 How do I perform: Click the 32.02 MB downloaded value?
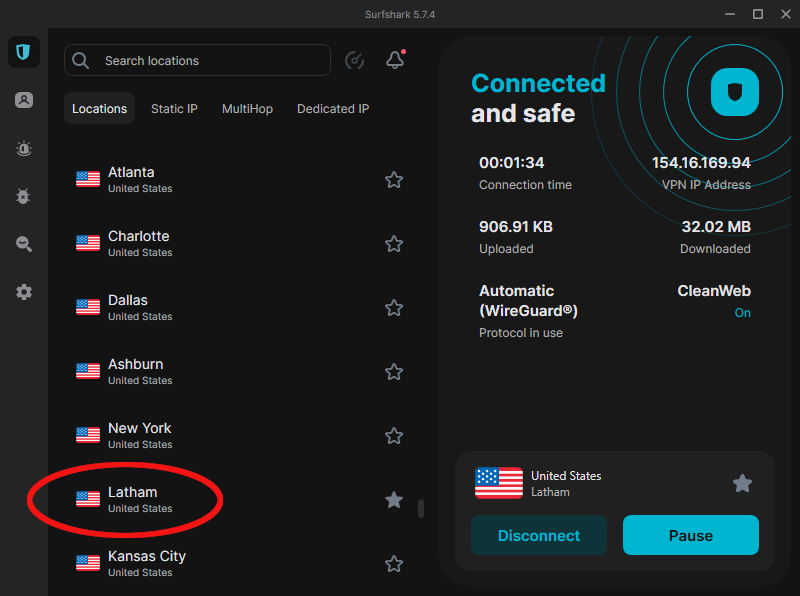(716, 227)
